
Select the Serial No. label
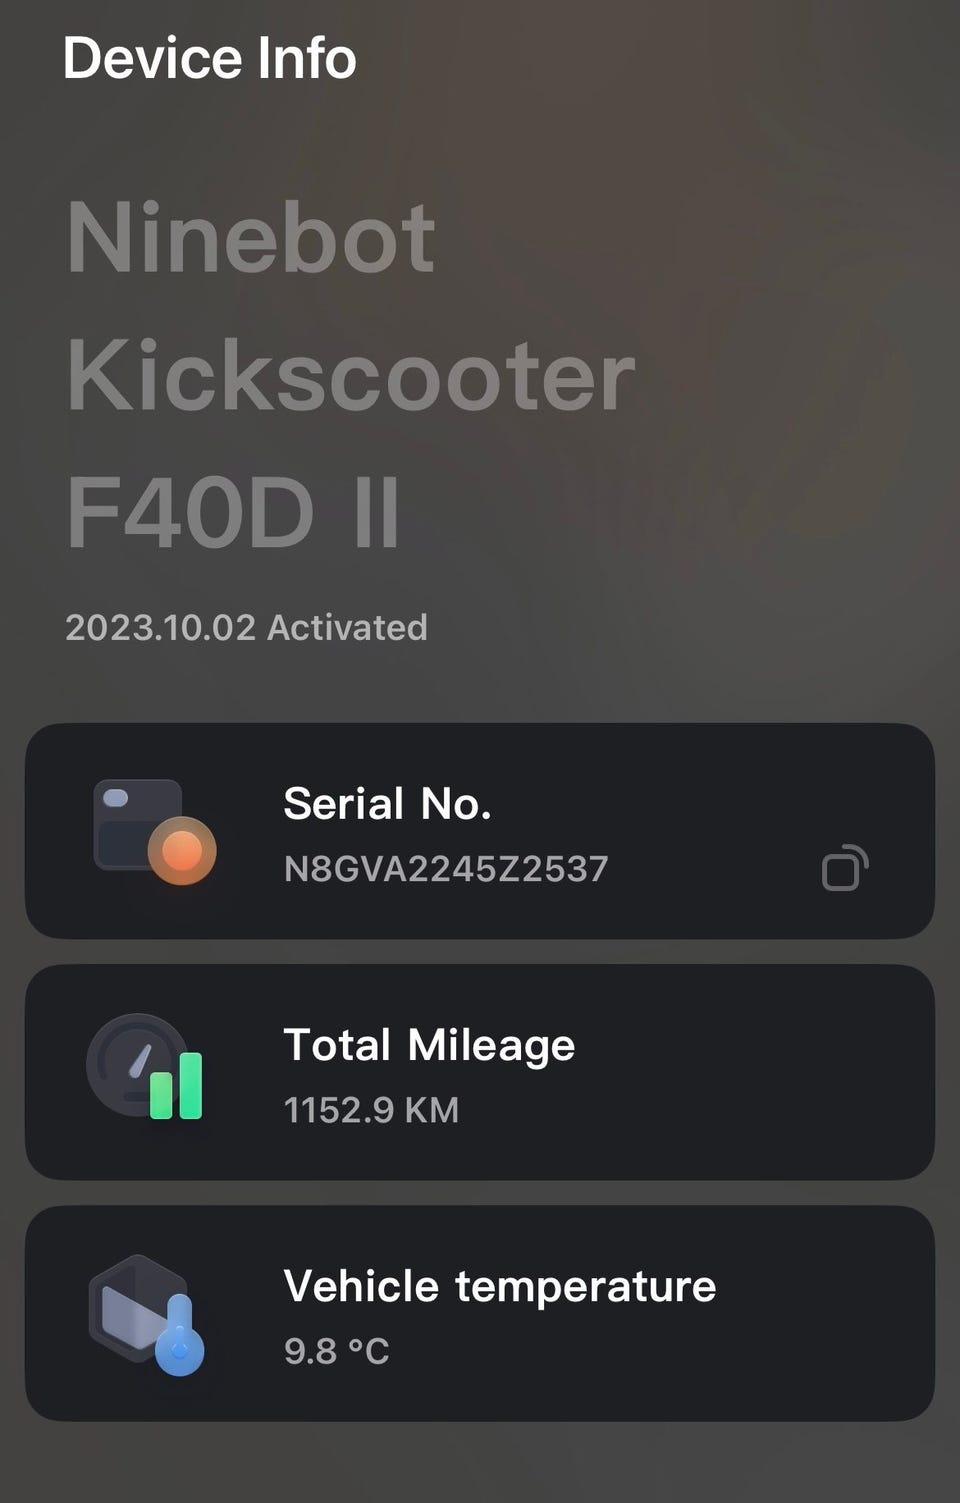387,804
